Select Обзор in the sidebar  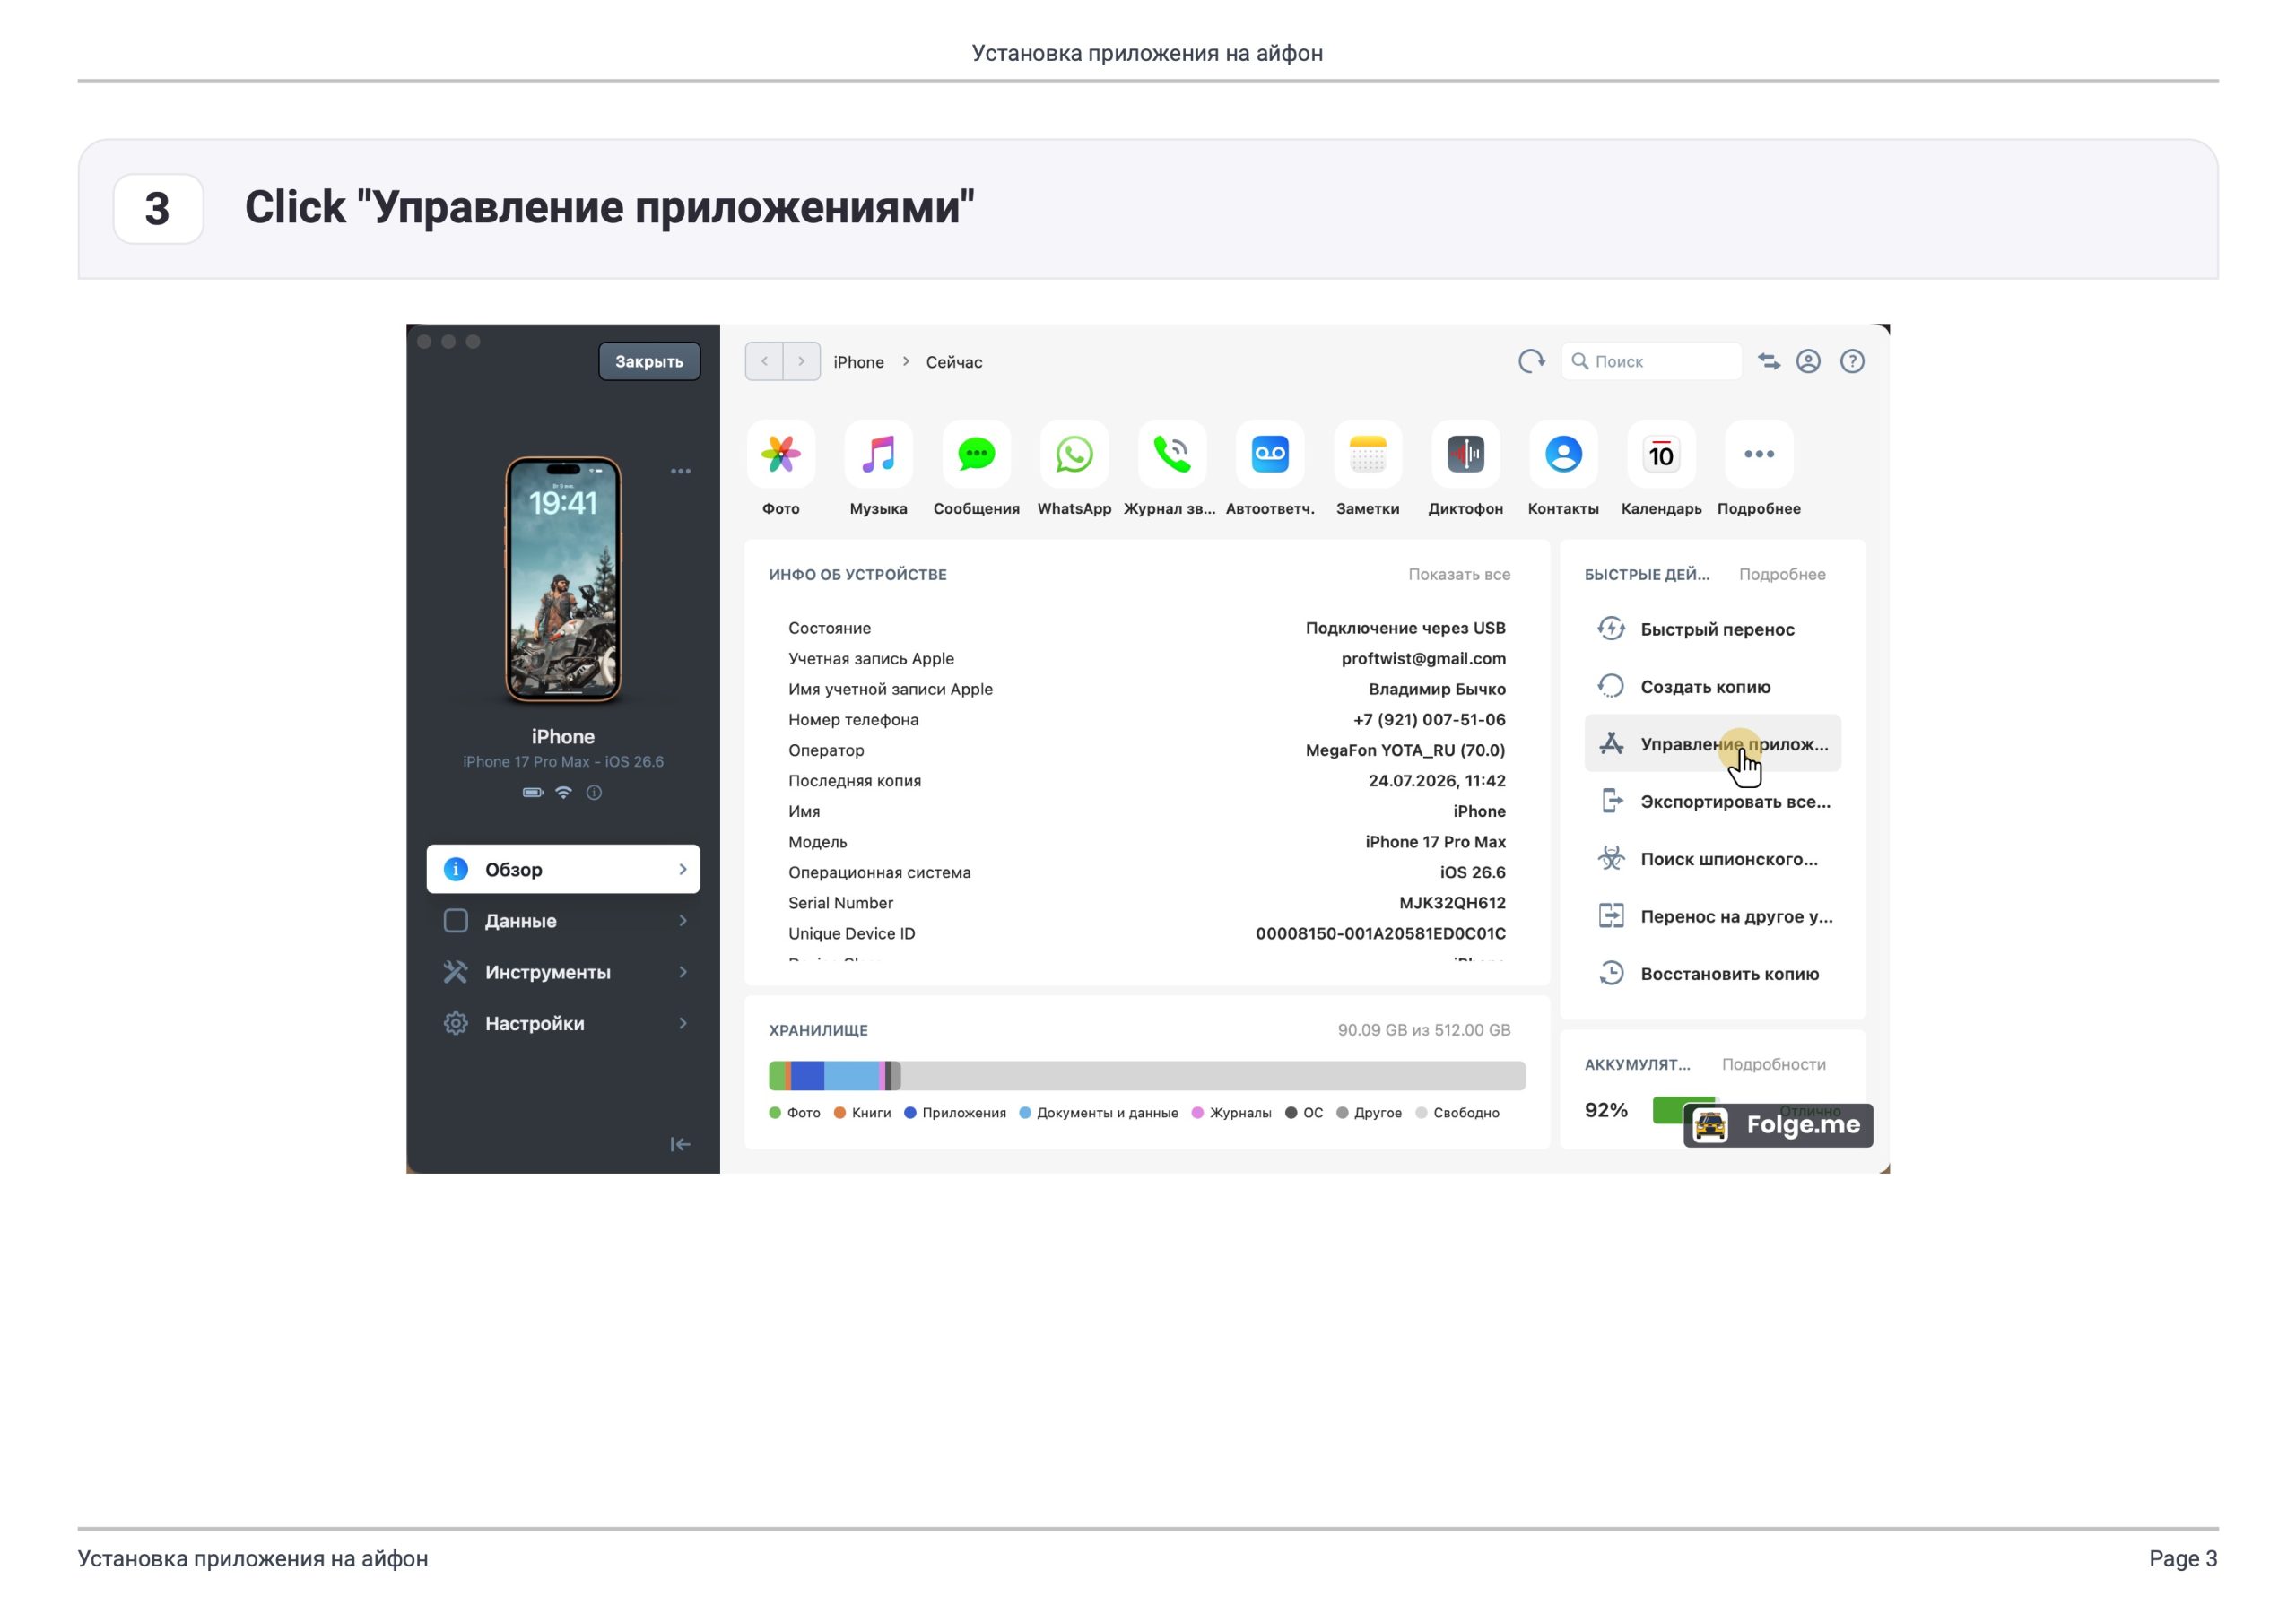click(563, 869)
